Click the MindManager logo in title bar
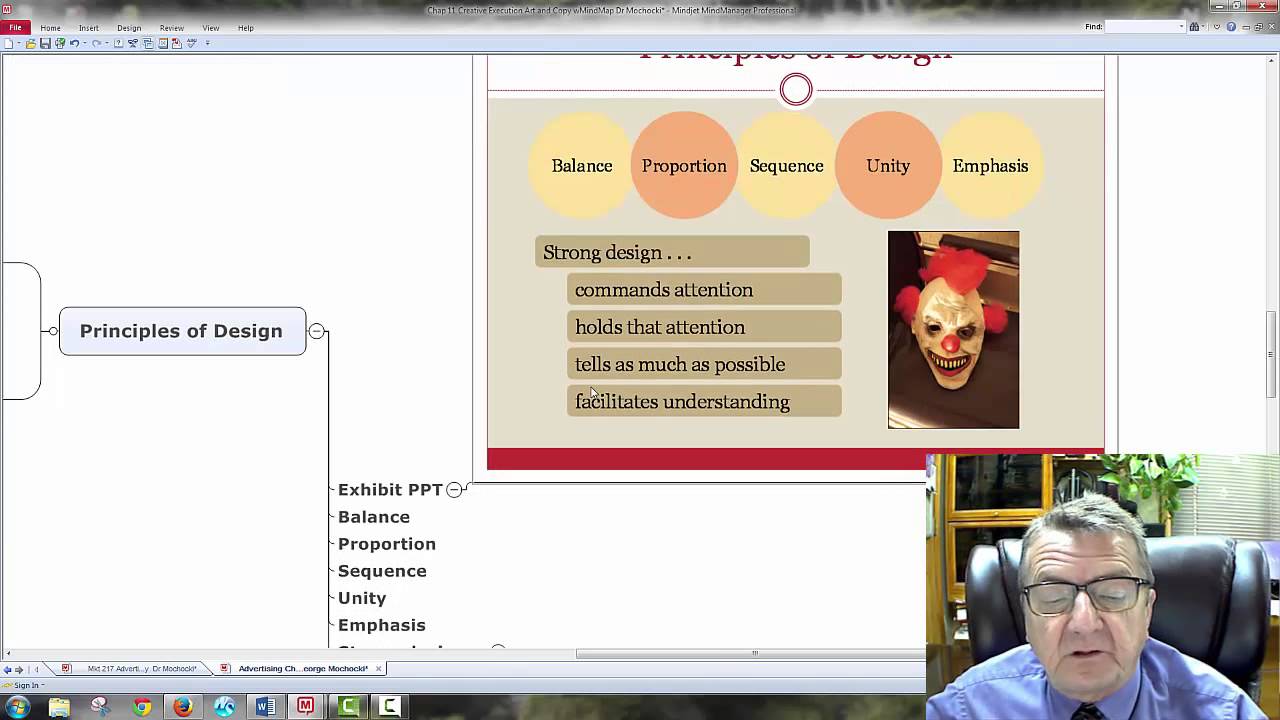The image size is (1280, 720). tap(6, 10)
